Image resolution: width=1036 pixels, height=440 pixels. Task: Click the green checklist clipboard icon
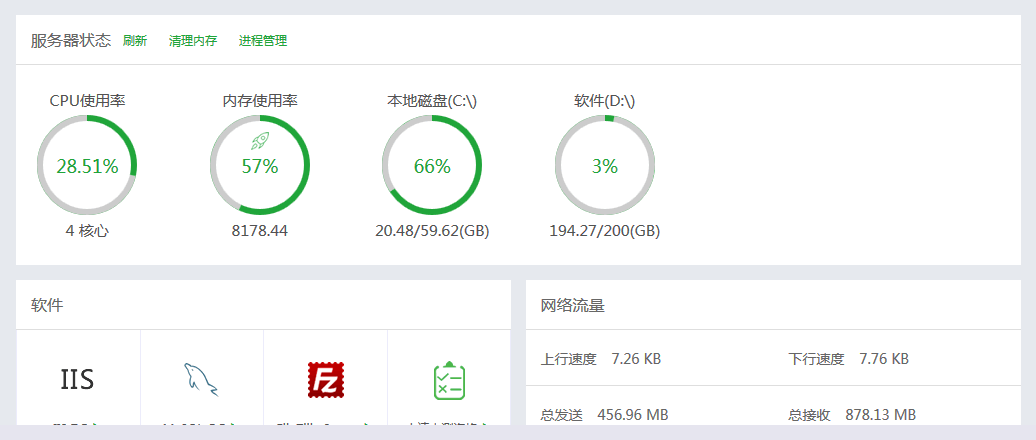pos(449,381)
